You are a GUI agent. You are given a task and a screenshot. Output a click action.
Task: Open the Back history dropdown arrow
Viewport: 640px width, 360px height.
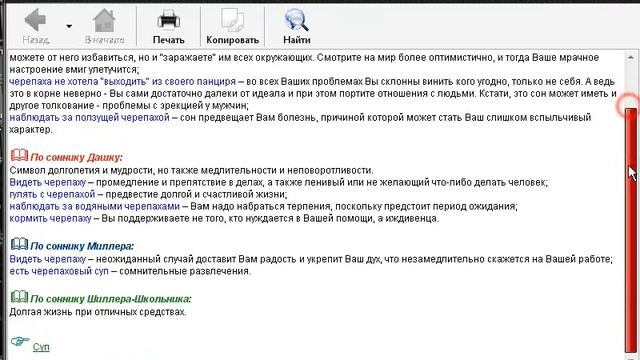pyautogui.click(x=69, y=27)
